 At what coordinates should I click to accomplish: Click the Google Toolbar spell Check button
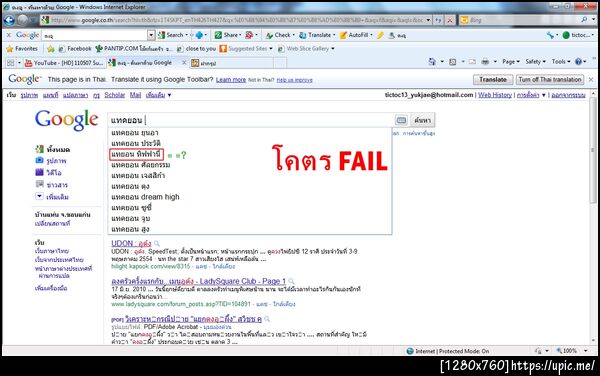pyautogui.click(x=280, y=35)
